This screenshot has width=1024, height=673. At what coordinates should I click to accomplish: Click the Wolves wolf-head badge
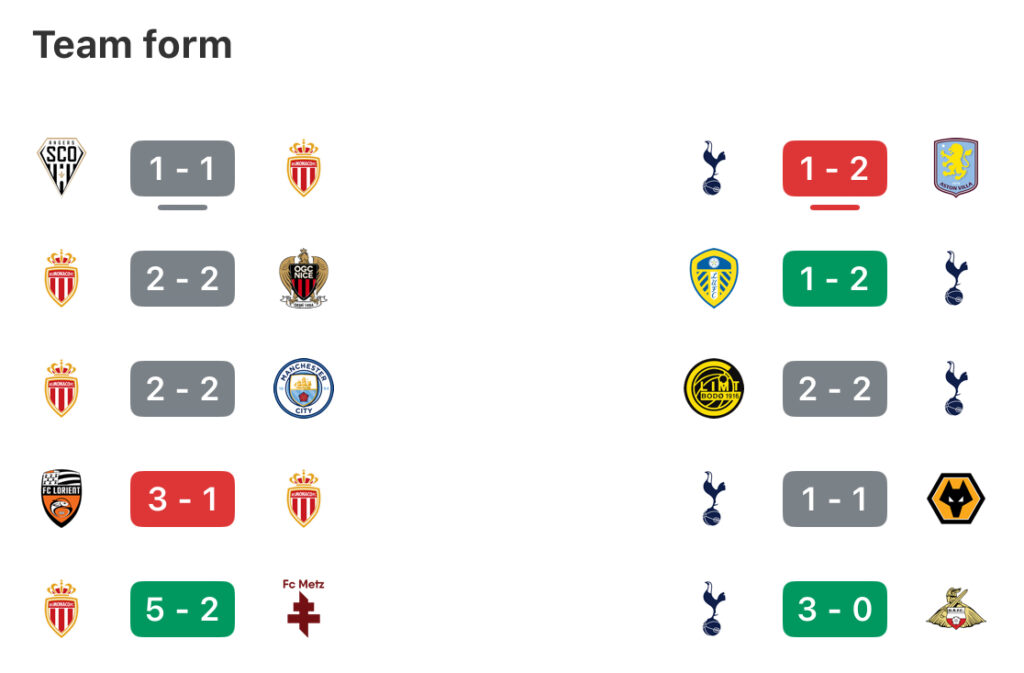coord(955,498)
